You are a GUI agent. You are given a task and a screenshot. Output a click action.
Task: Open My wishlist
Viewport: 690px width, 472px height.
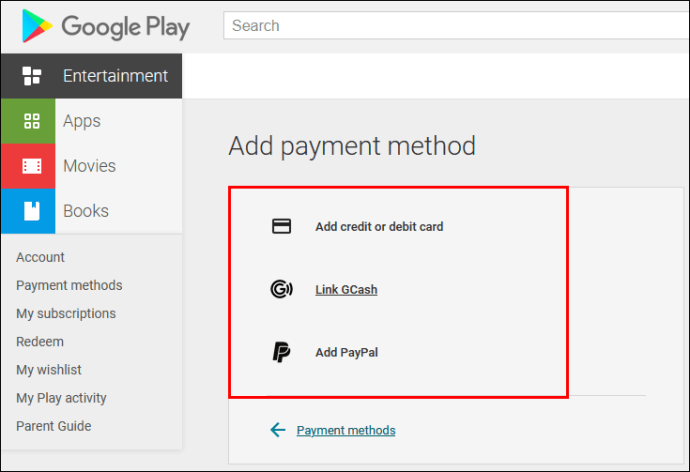[x=49, y=370]
